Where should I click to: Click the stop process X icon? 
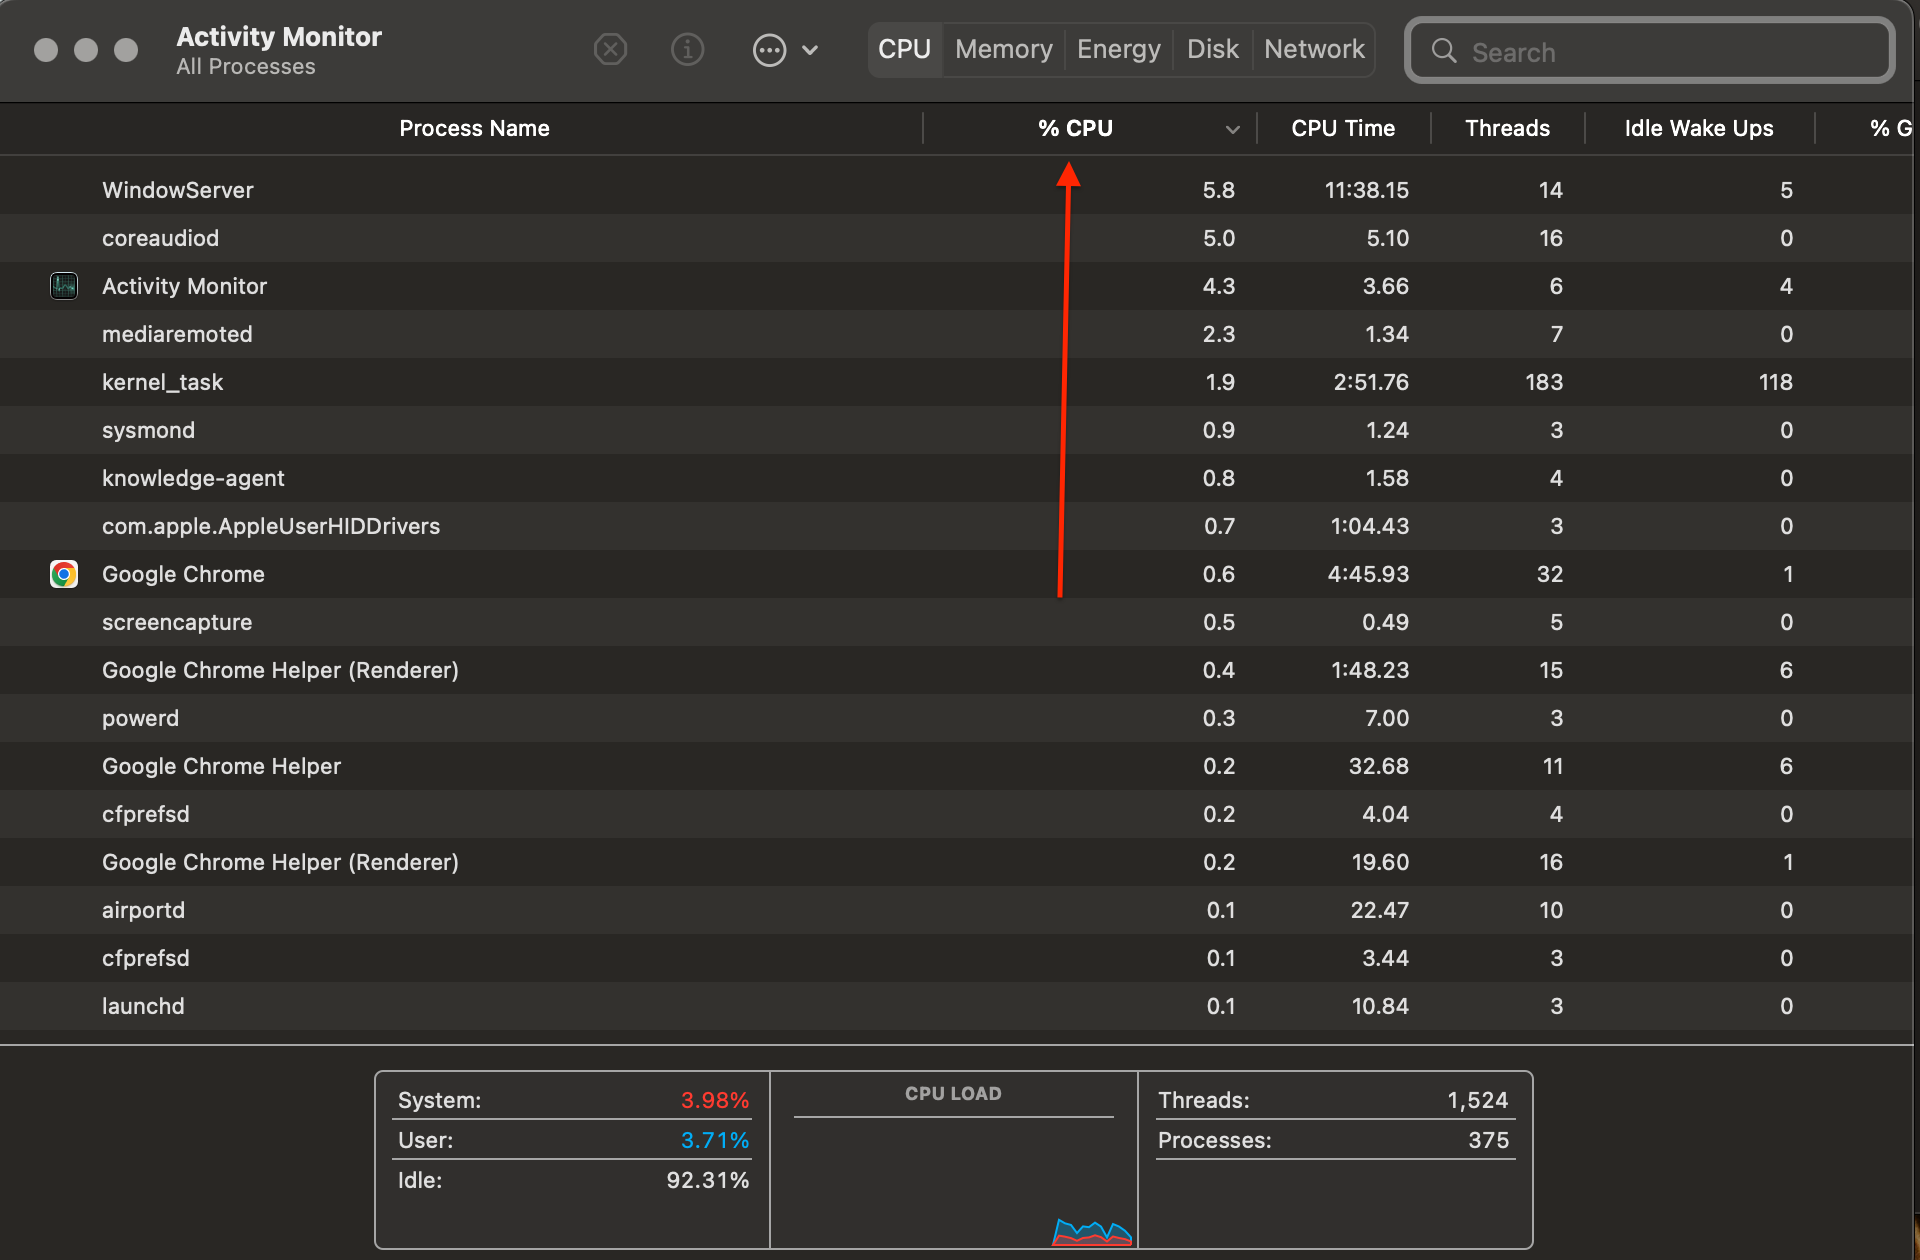point(610,49)
